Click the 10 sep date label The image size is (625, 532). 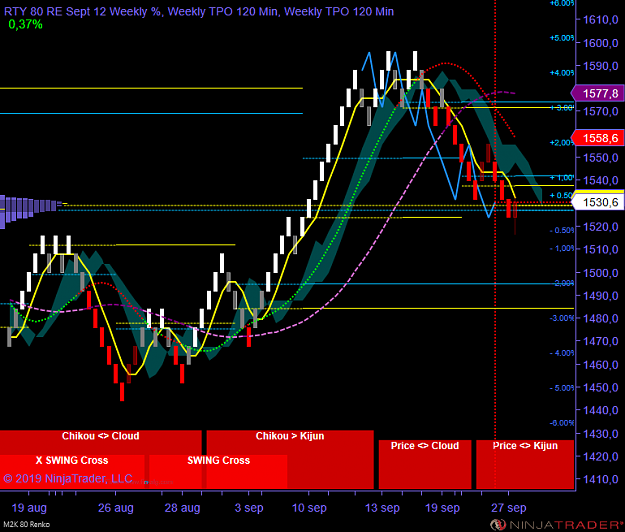(x=309, y=508)
